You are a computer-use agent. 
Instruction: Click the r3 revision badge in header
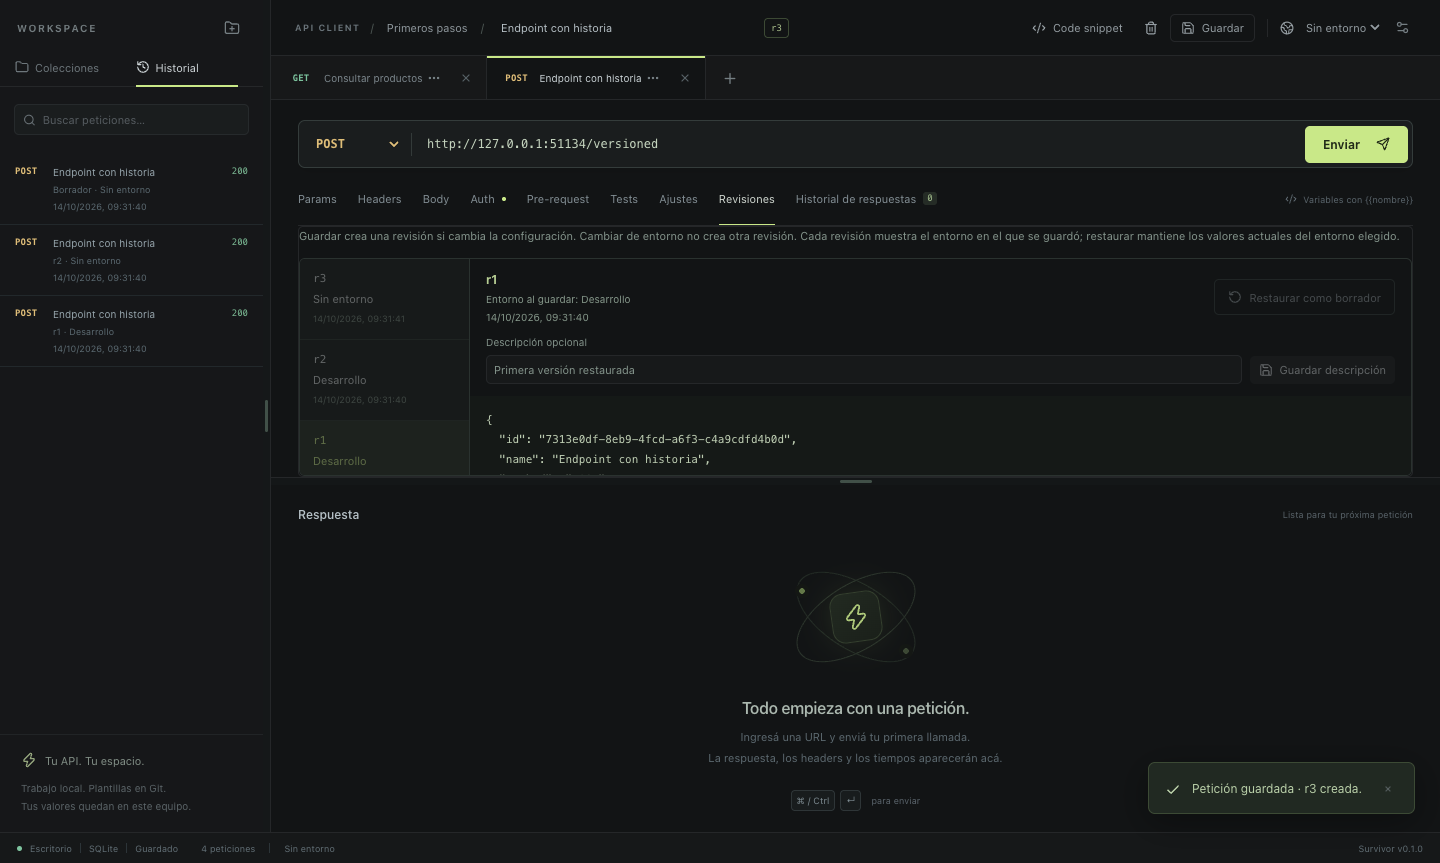click(x=776, y=28)
